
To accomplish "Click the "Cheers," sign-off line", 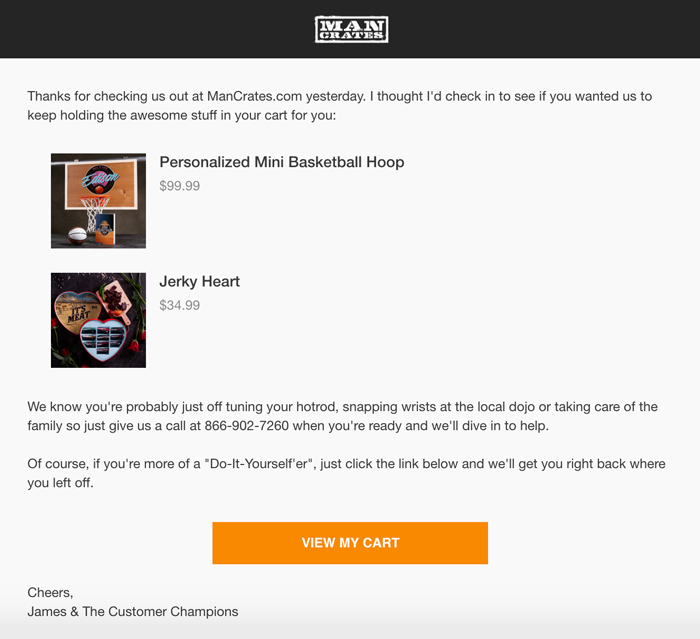I will [x=50, y=593].
